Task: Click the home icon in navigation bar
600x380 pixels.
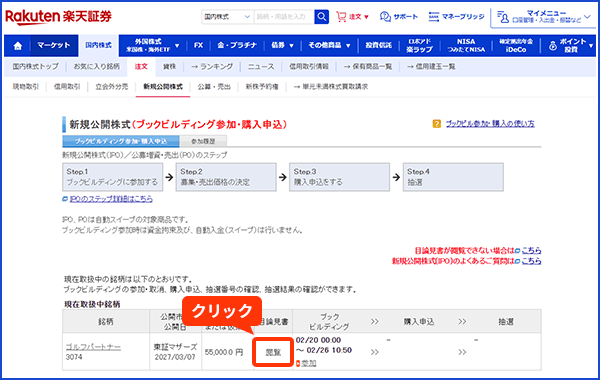Action: tap(18, 46)
